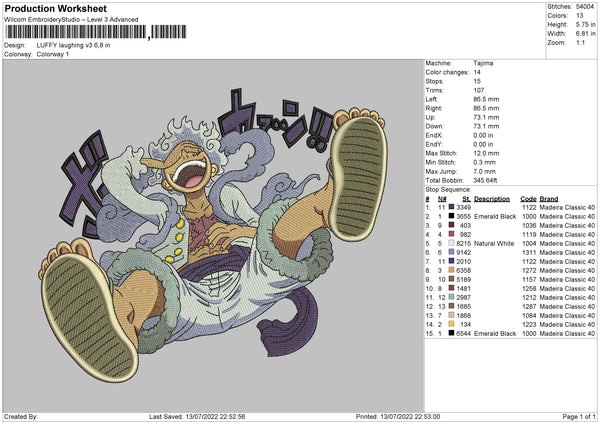Click the Production Worksheet title
Image resolution: width=600 pixels, height=424 pixels.
pos(55,8)
